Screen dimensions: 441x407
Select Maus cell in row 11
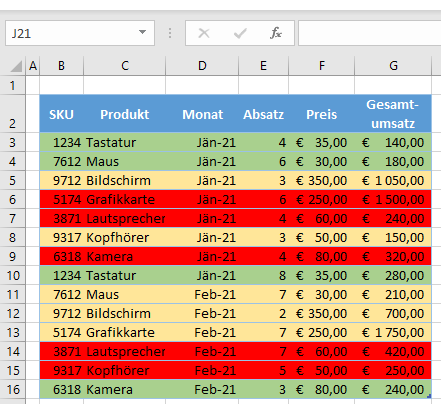125,294
